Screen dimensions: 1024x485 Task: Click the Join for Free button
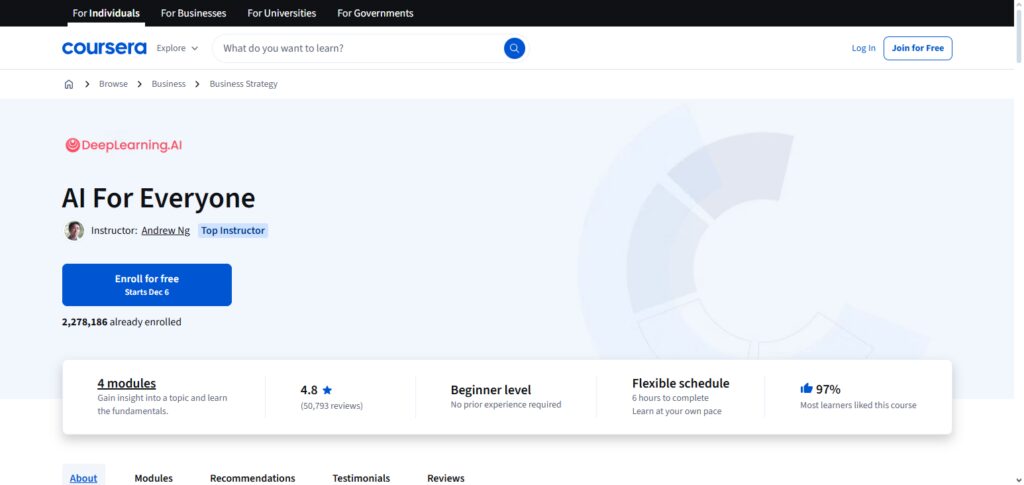click(x=918, y=48)
